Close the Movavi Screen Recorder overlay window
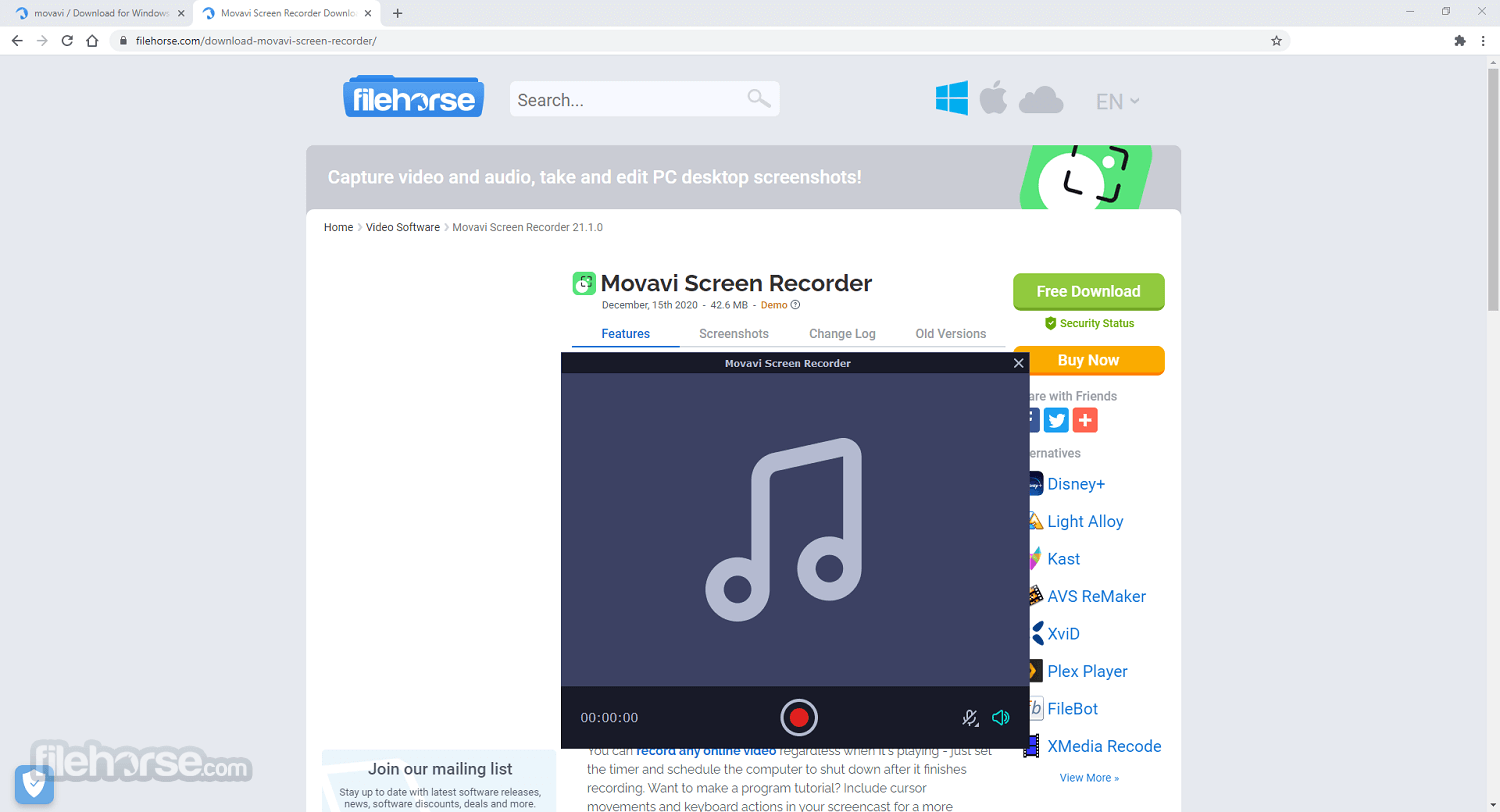The width and height of the screenshot is (1500, 812). coord(1018,363)
